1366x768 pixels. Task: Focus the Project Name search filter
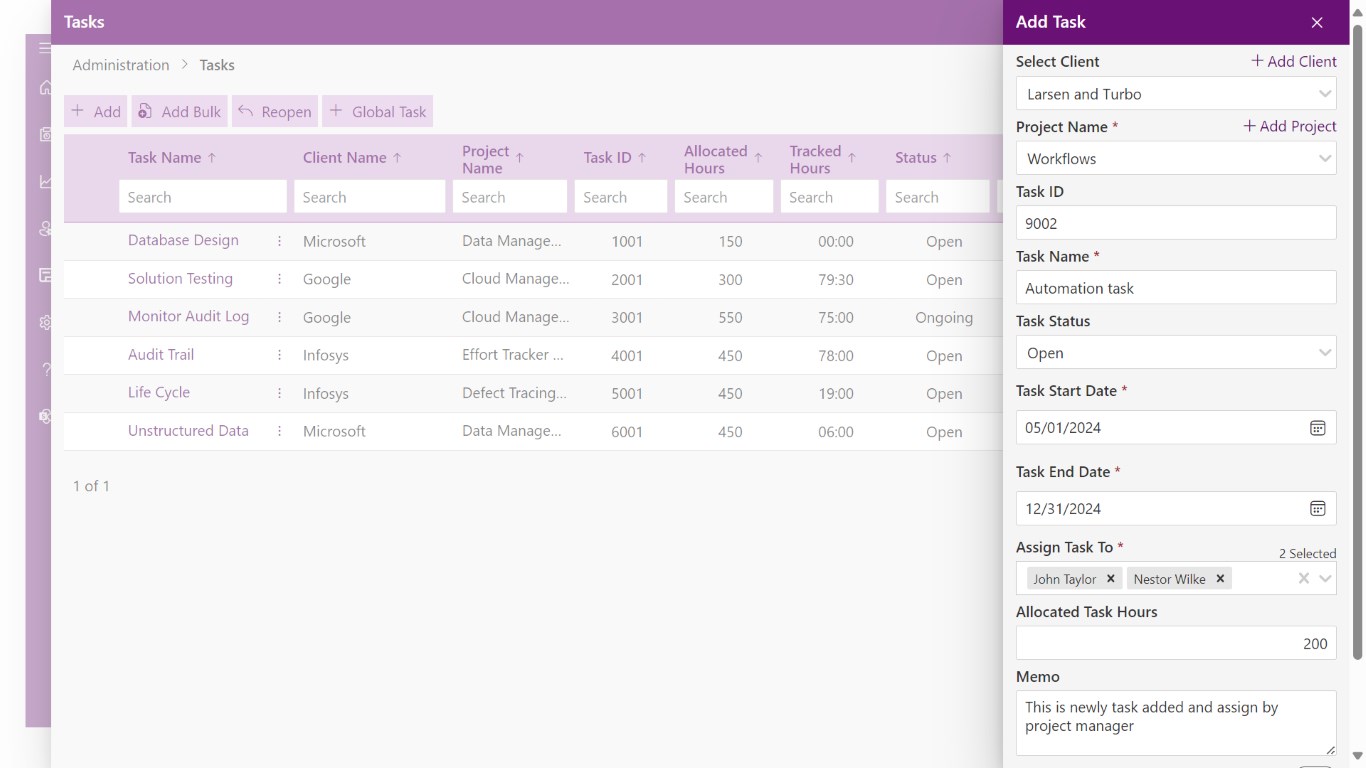point(510,197)
